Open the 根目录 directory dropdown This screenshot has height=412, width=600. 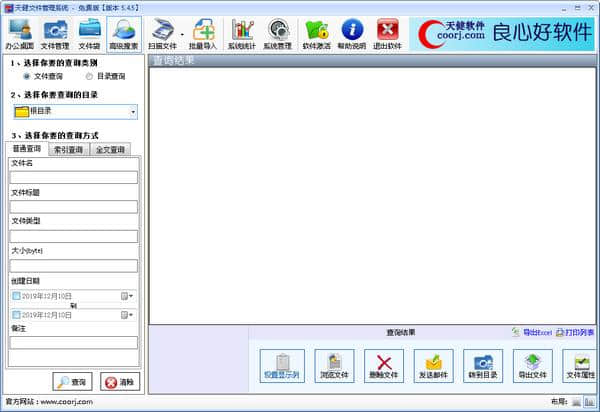pos(75,112)
